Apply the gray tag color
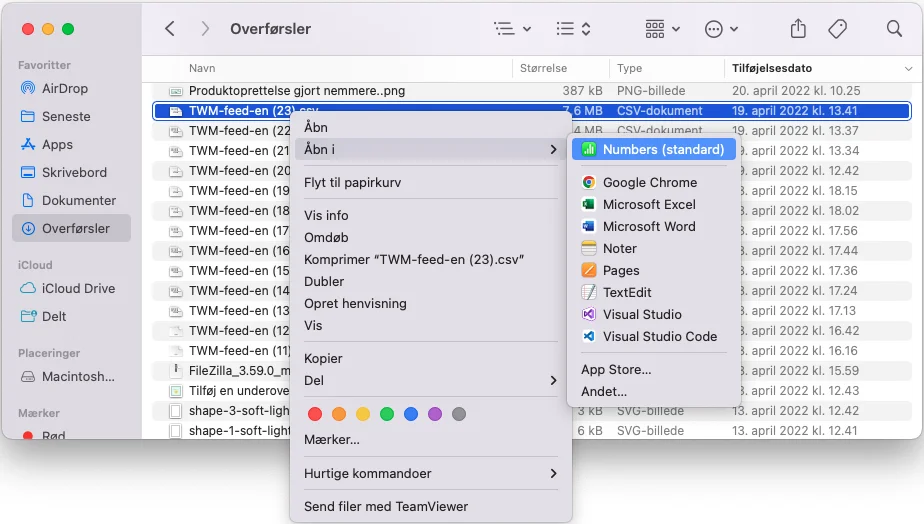This screenshot has height=524, width=924. click(x=459, y=414)
